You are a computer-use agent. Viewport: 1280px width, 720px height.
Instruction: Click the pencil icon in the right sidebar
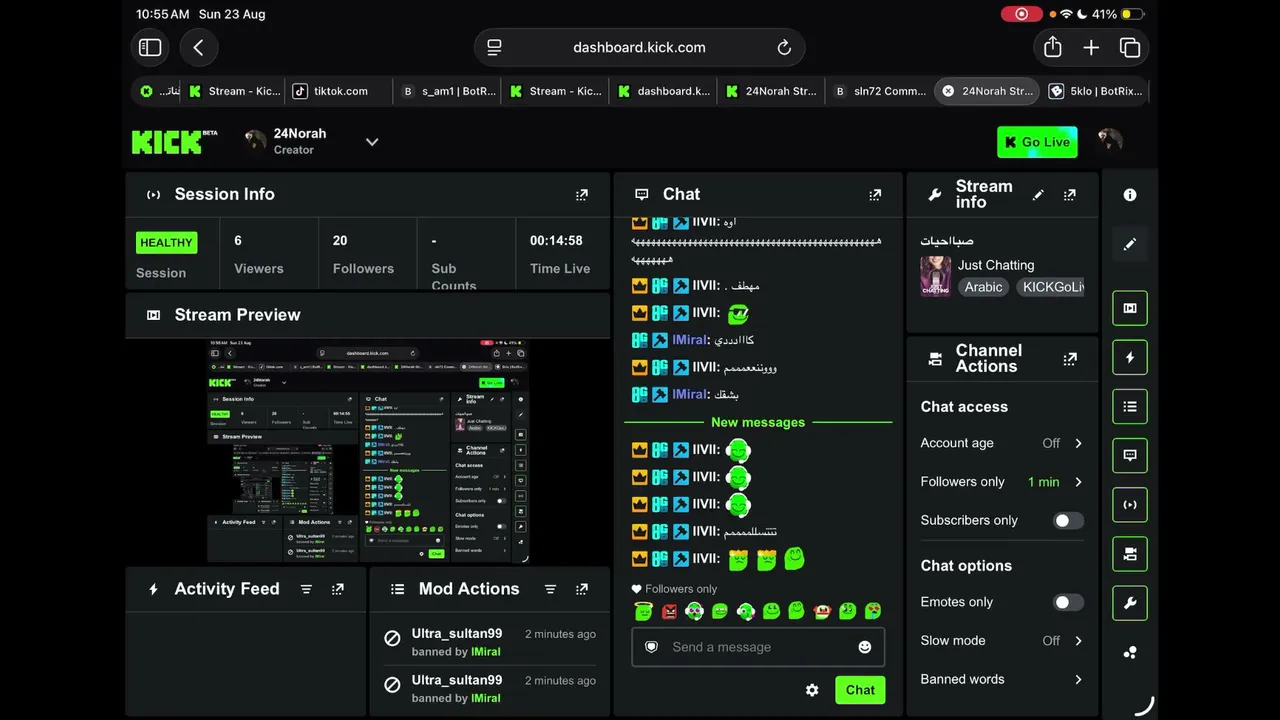1130,244
